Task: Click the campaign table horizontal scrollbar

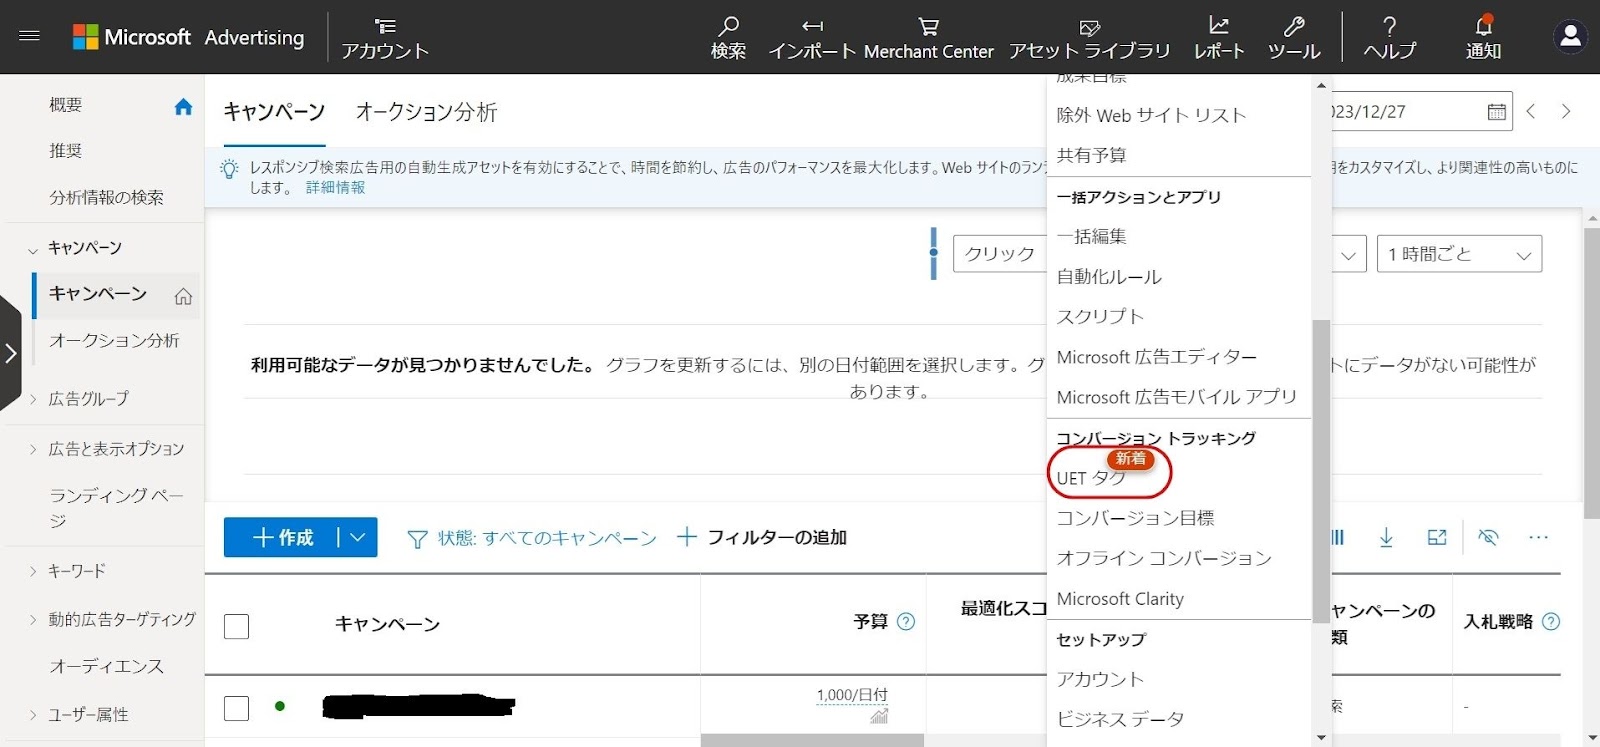Action: click(x=812, y=741)
